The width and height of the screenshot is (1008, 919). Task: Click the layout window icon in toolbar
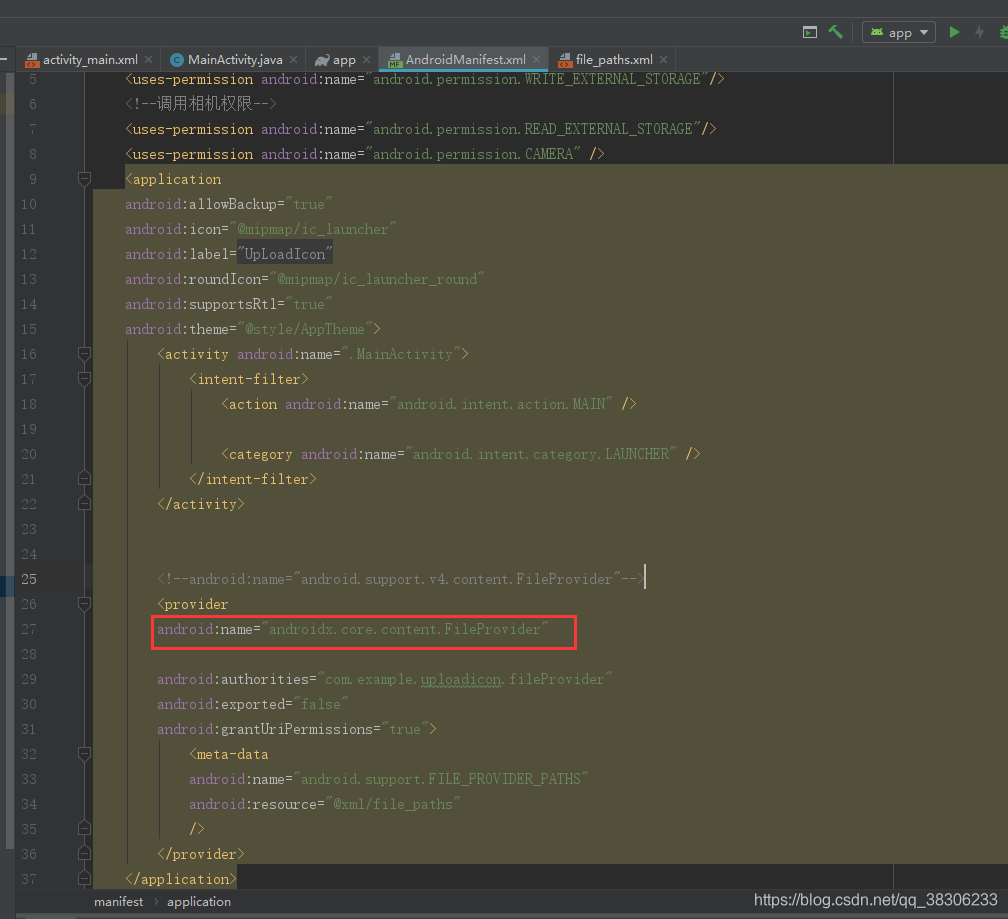(810, 32)
